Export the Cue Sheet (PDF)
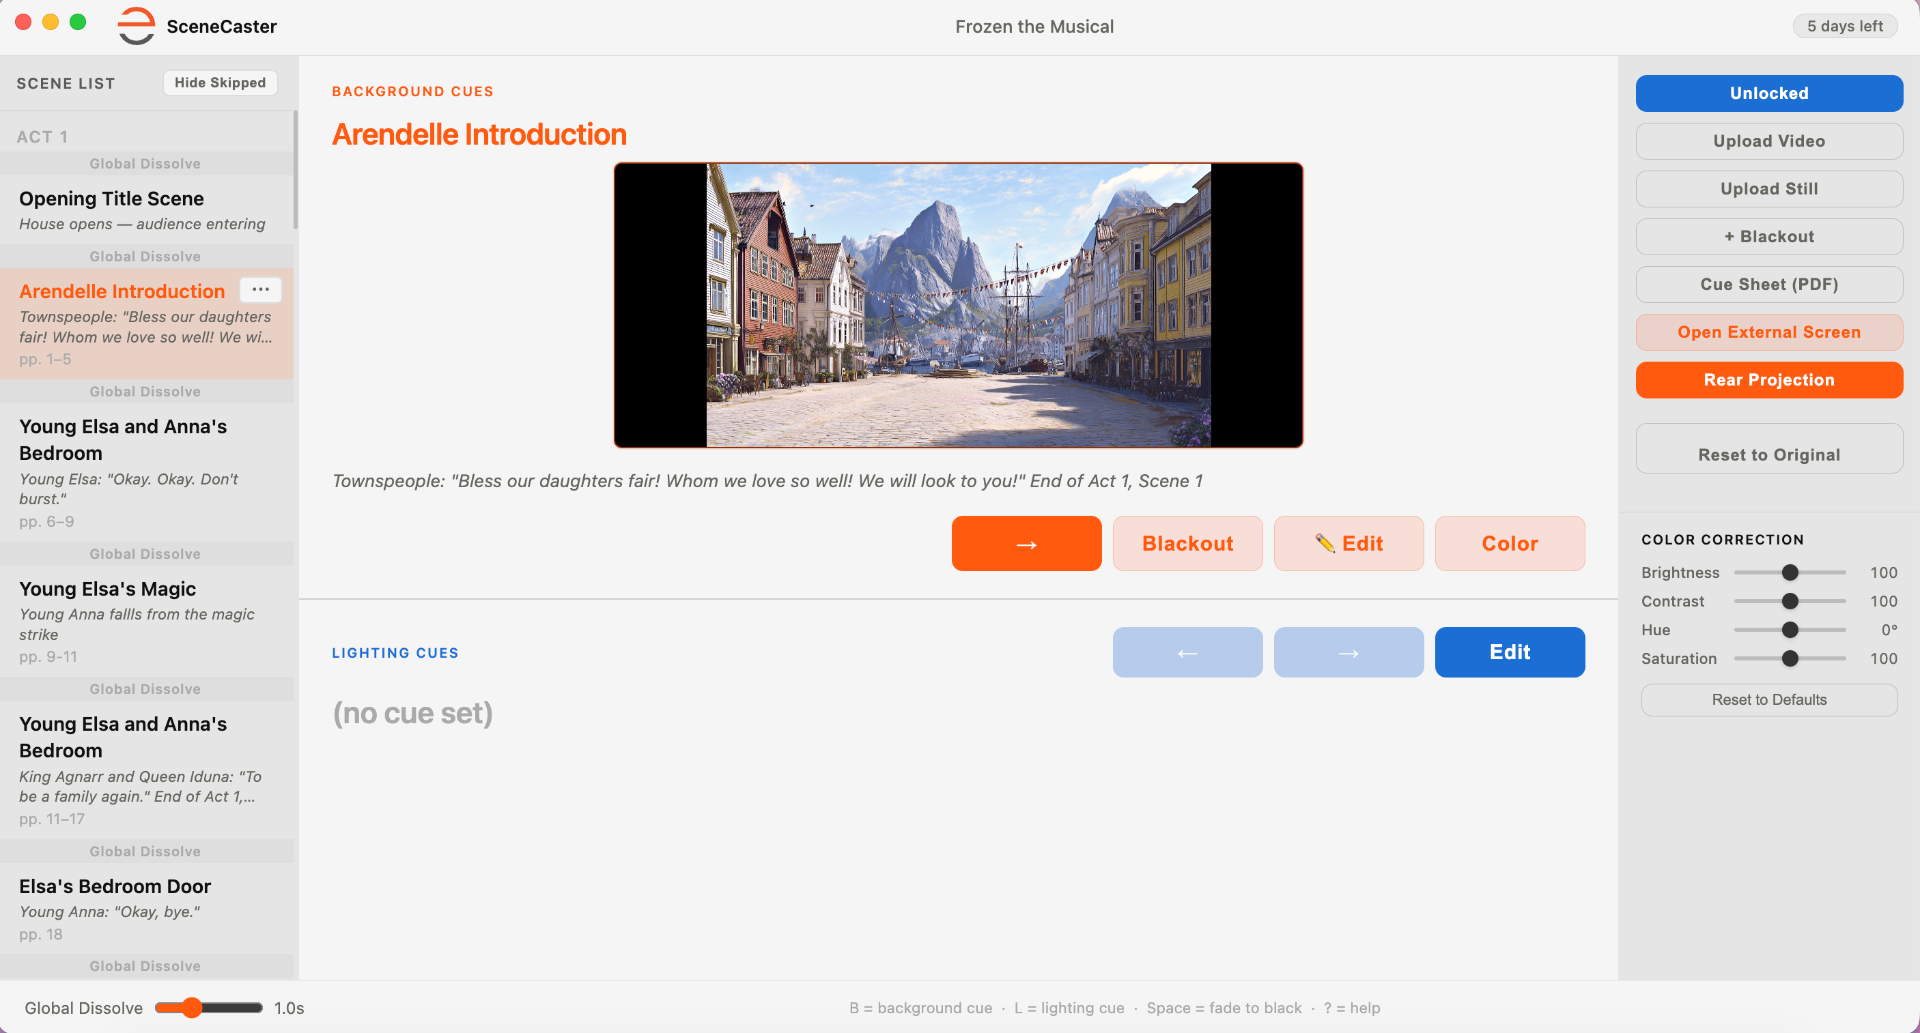Viewport: 1920px width, 1033px height. click(x=1769, y=285)
